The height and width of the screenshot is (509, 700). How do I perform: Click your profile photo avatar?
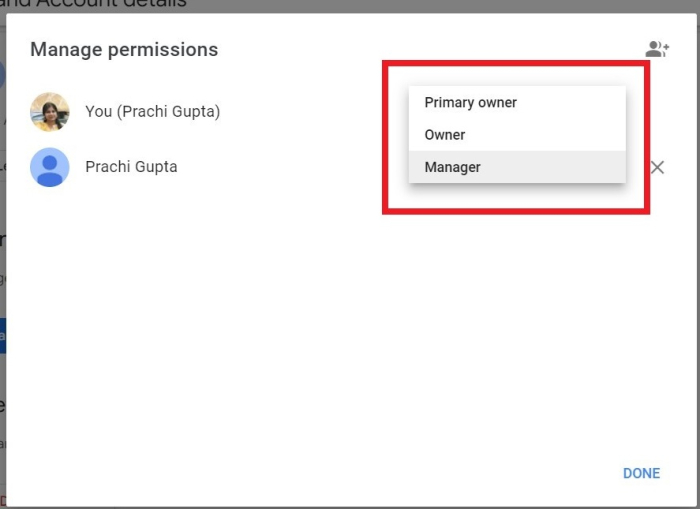(x=50, y=112)
